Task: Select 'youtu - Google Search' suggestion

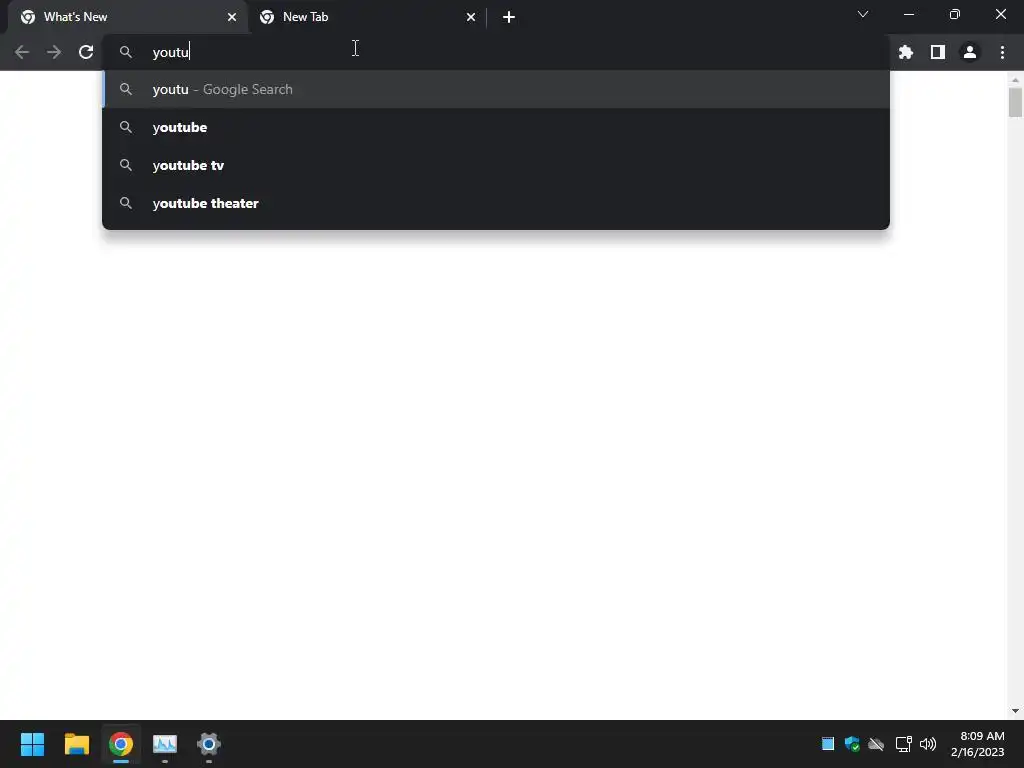Action: [496, 89]
